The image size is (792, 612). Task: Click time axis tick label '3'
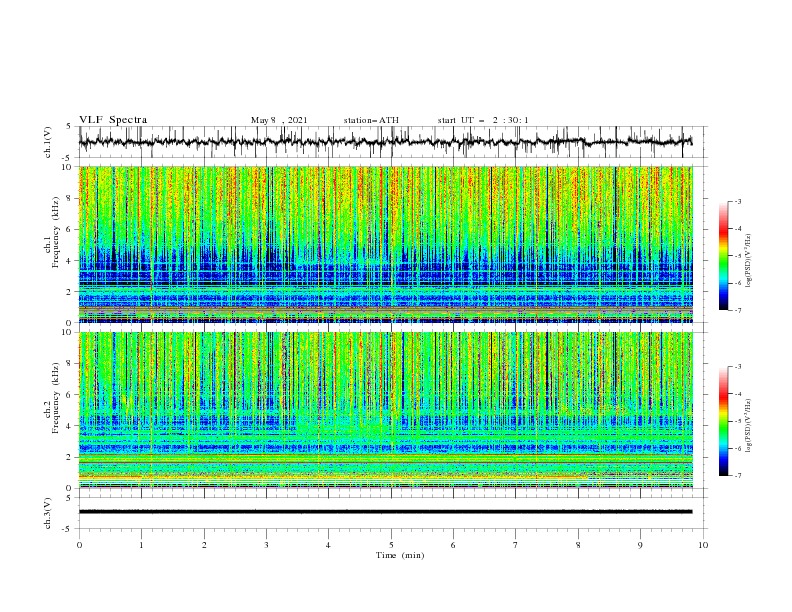point(266,545)
